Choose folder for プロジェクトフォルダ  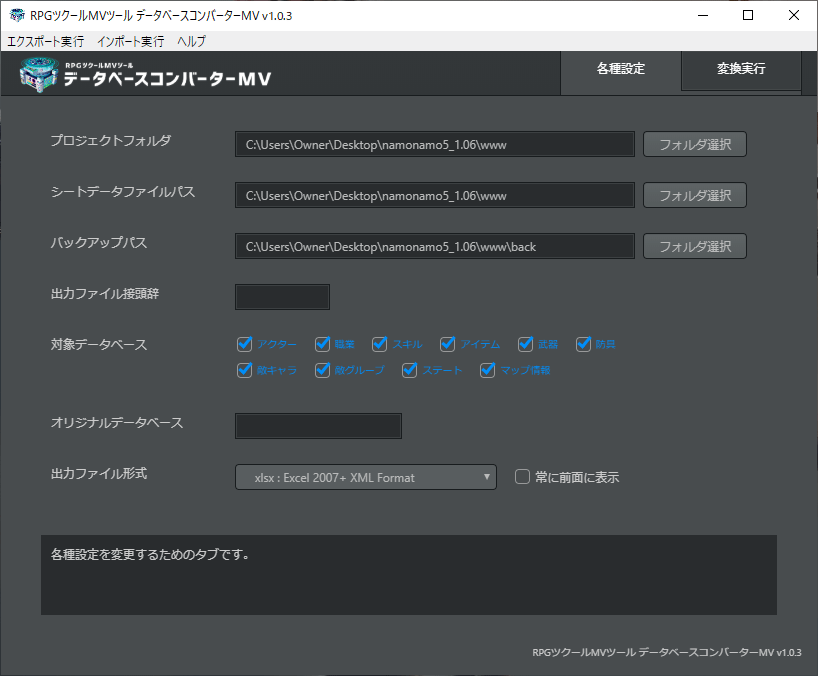click(695, 144)
